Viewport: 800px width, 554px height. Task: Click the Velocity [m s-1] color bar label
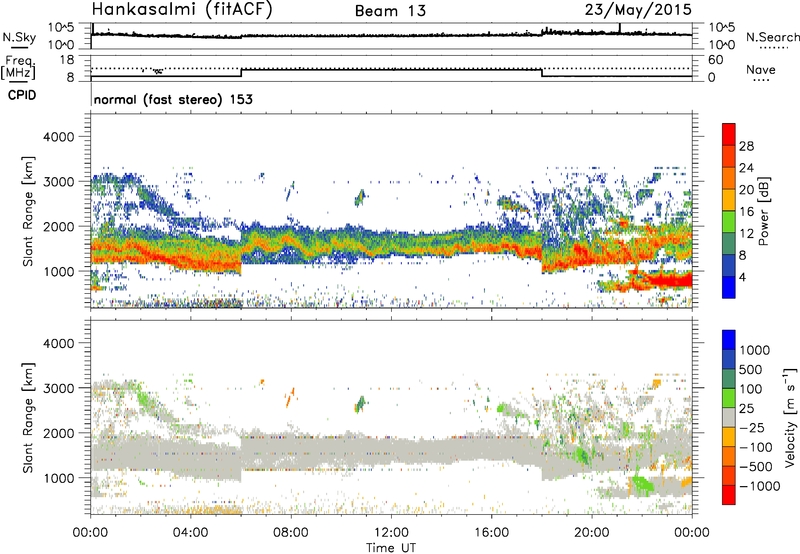point(790,418)
